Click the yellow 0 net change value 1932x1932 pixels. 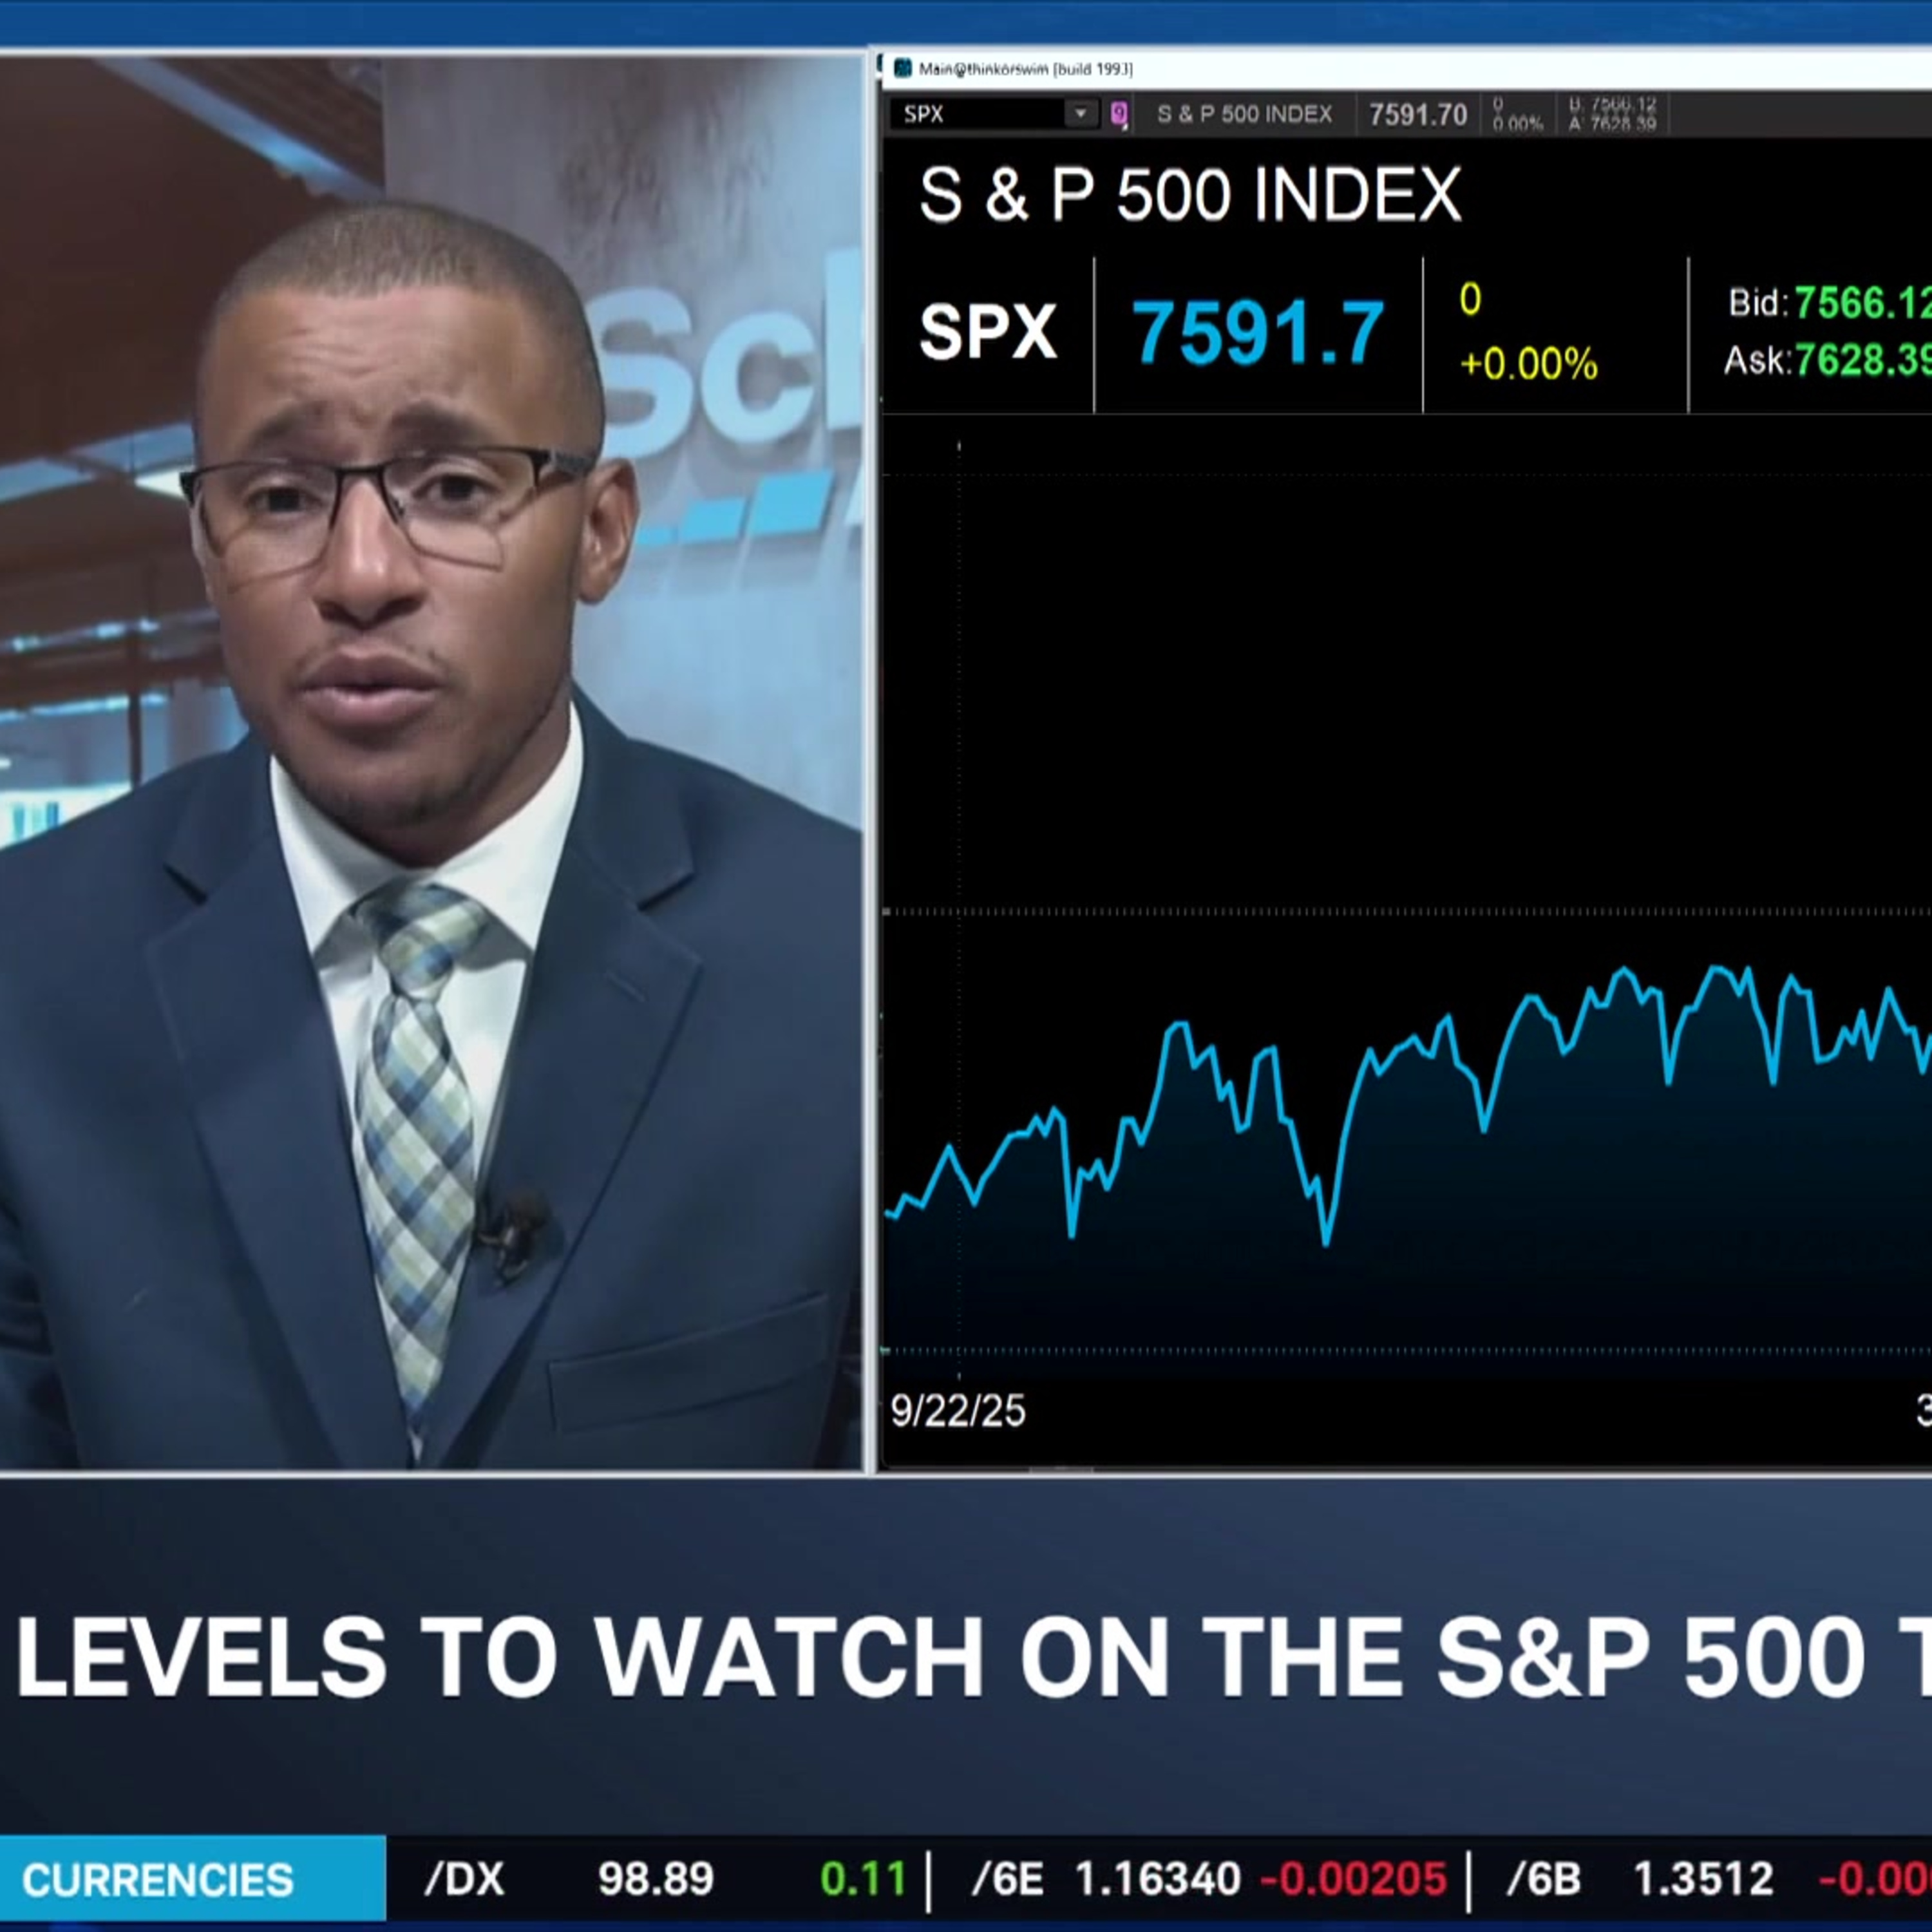pos(1470,299)
